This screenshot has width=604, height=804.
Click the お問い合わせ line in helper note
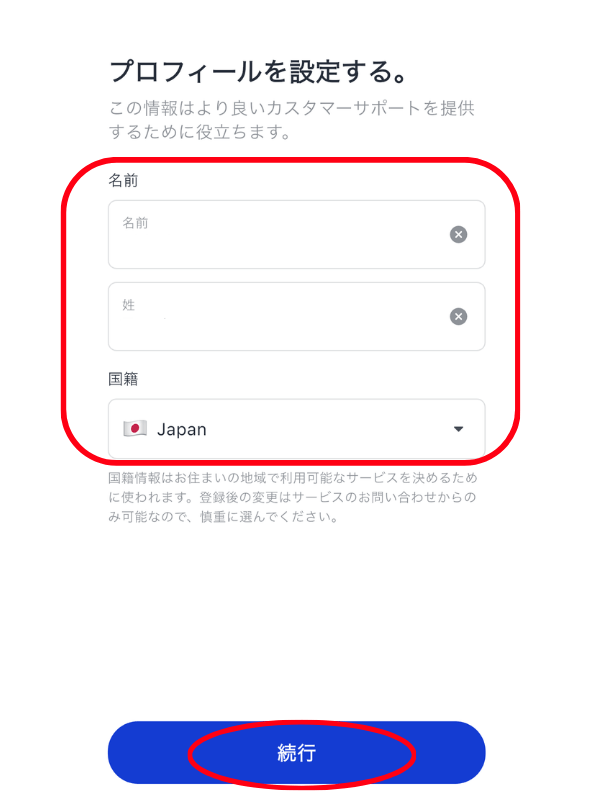[x=292, y=497]
